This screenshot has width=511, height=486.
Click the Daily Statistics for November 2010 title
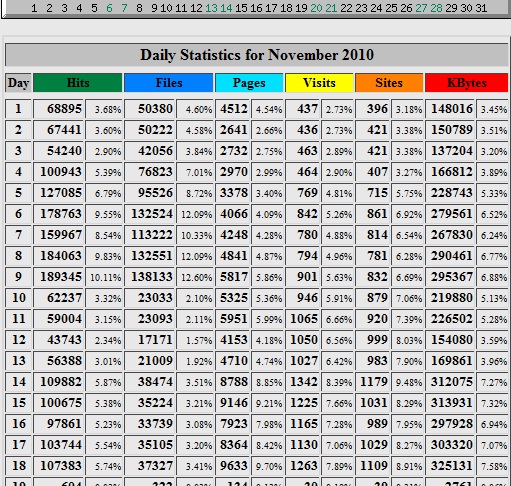[257, 55]
